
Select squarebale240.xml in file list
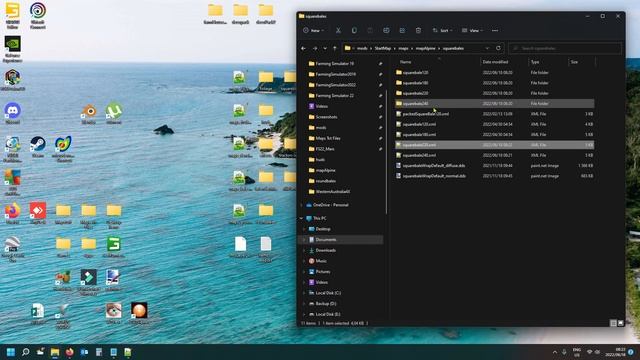point(494,155)
